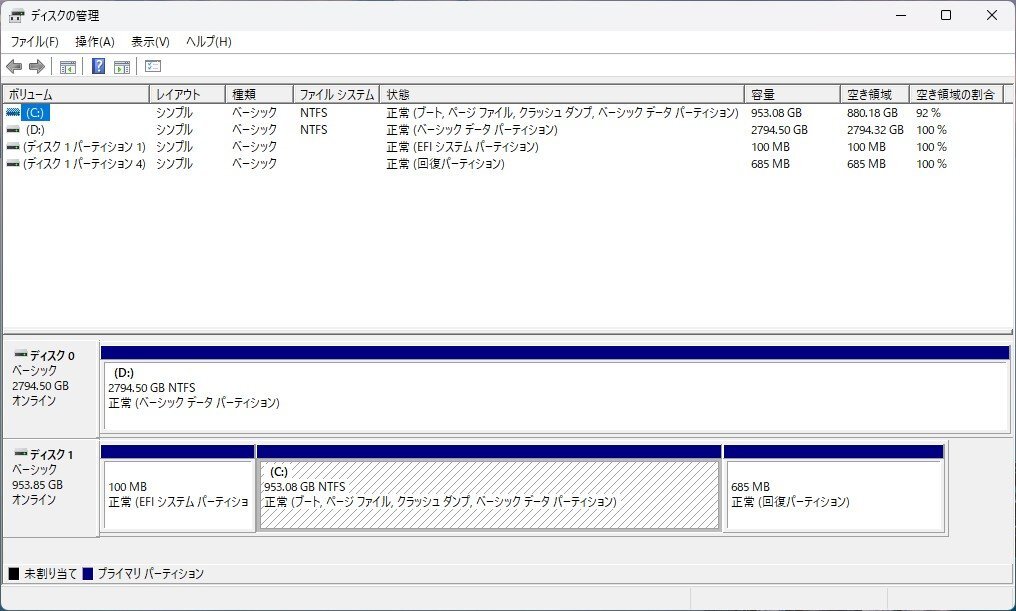Toggle the console tree visibility icon

pos(67,66)
